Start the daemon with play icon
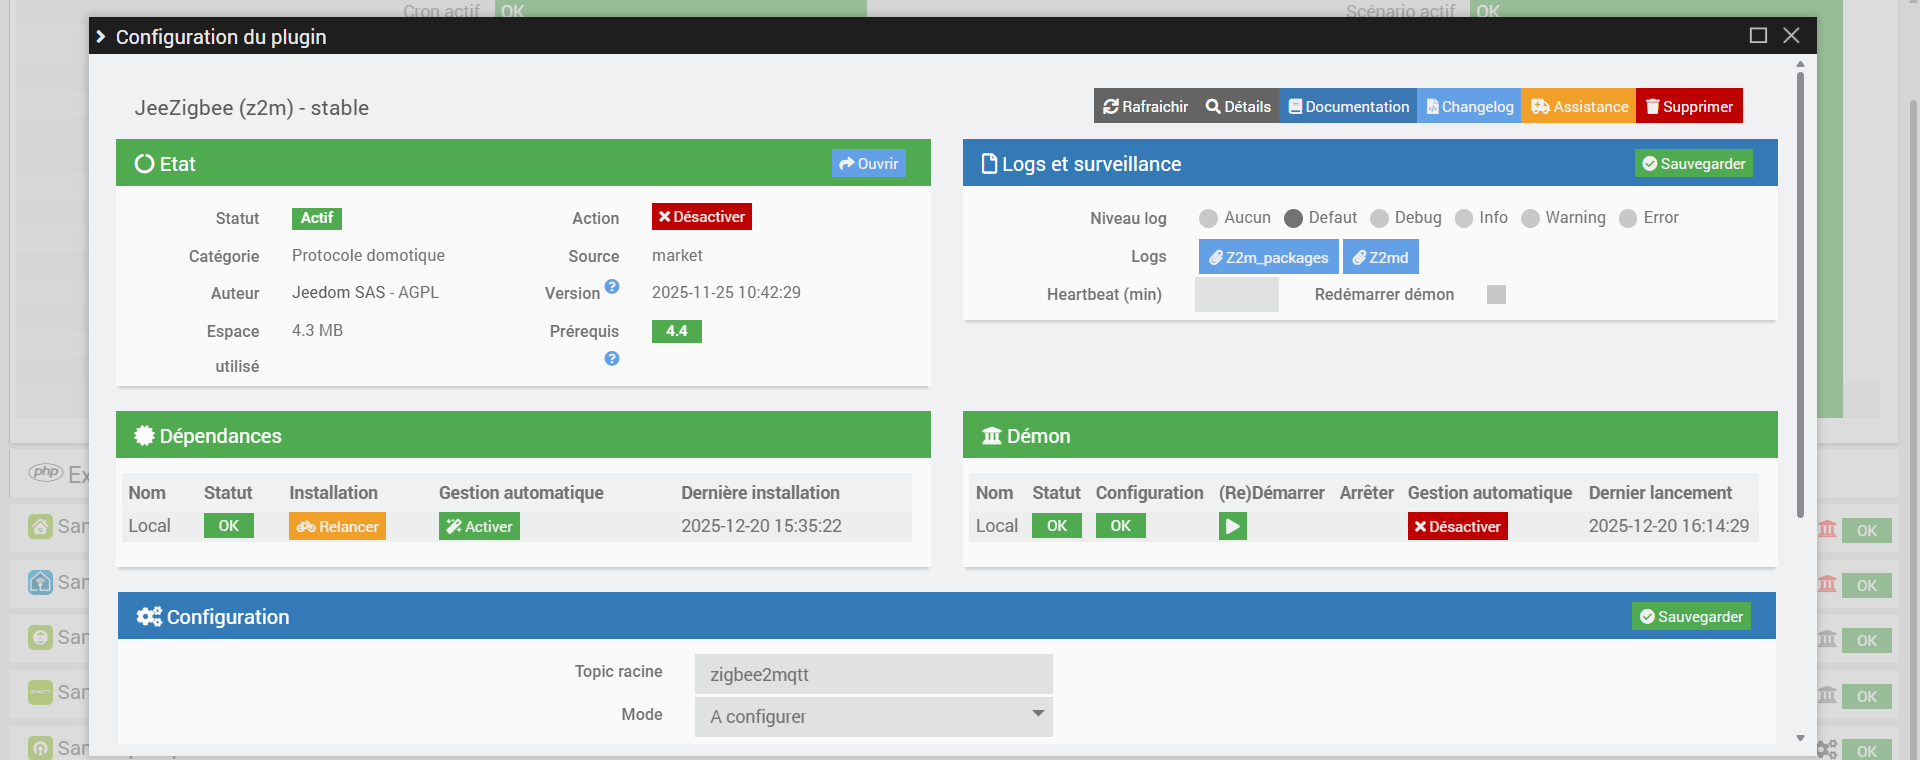The width and height of the screenshot is (1920, 760). pyautogui.click(x=1233, y=526)
